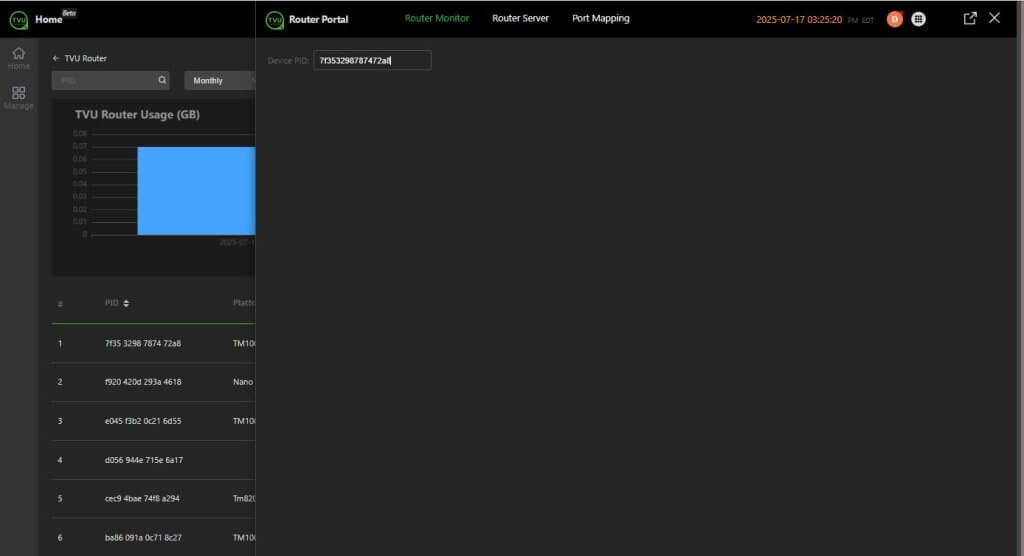Click the blue usage bar in chart
This screenshot has height=556, width=1024.
(196, 191)
